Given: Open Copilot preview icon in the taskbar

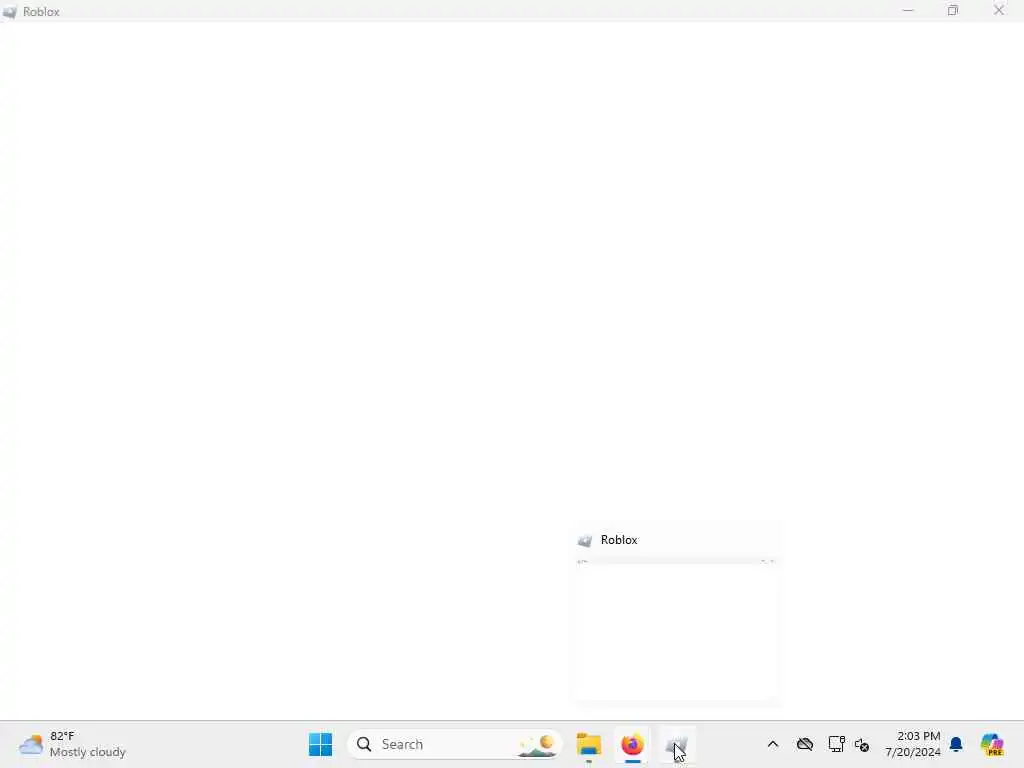Looking at the screenshot, I should click(x=992, y=744).
